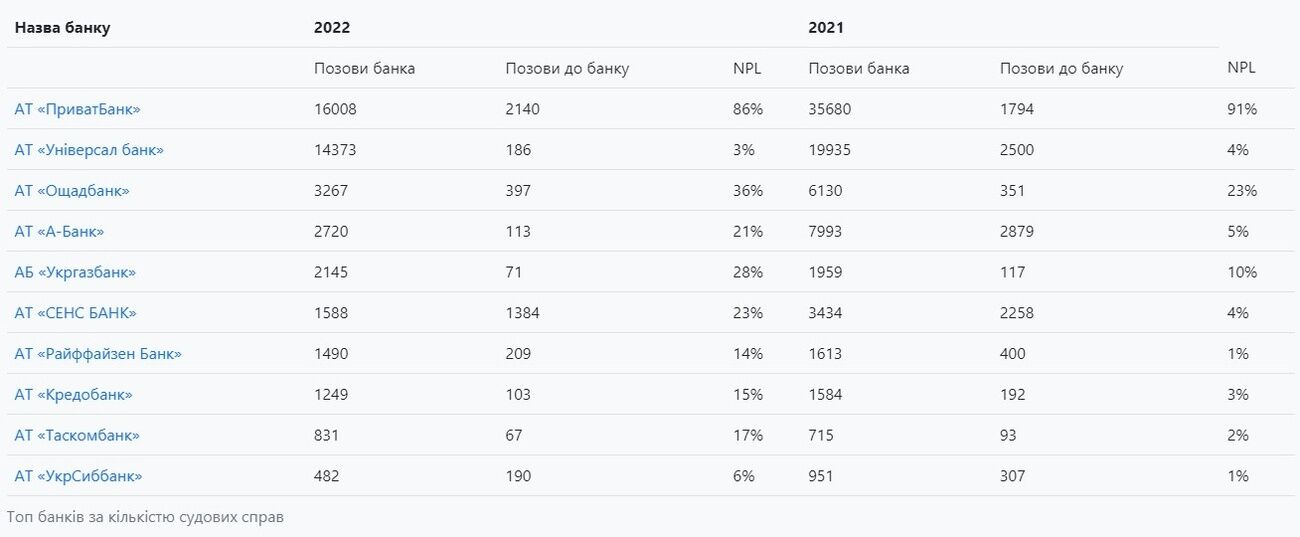Open АБ «Укргазбанк» link
Image resolution: width=1300 pixels, height=537 pixels.
point(75,272)
